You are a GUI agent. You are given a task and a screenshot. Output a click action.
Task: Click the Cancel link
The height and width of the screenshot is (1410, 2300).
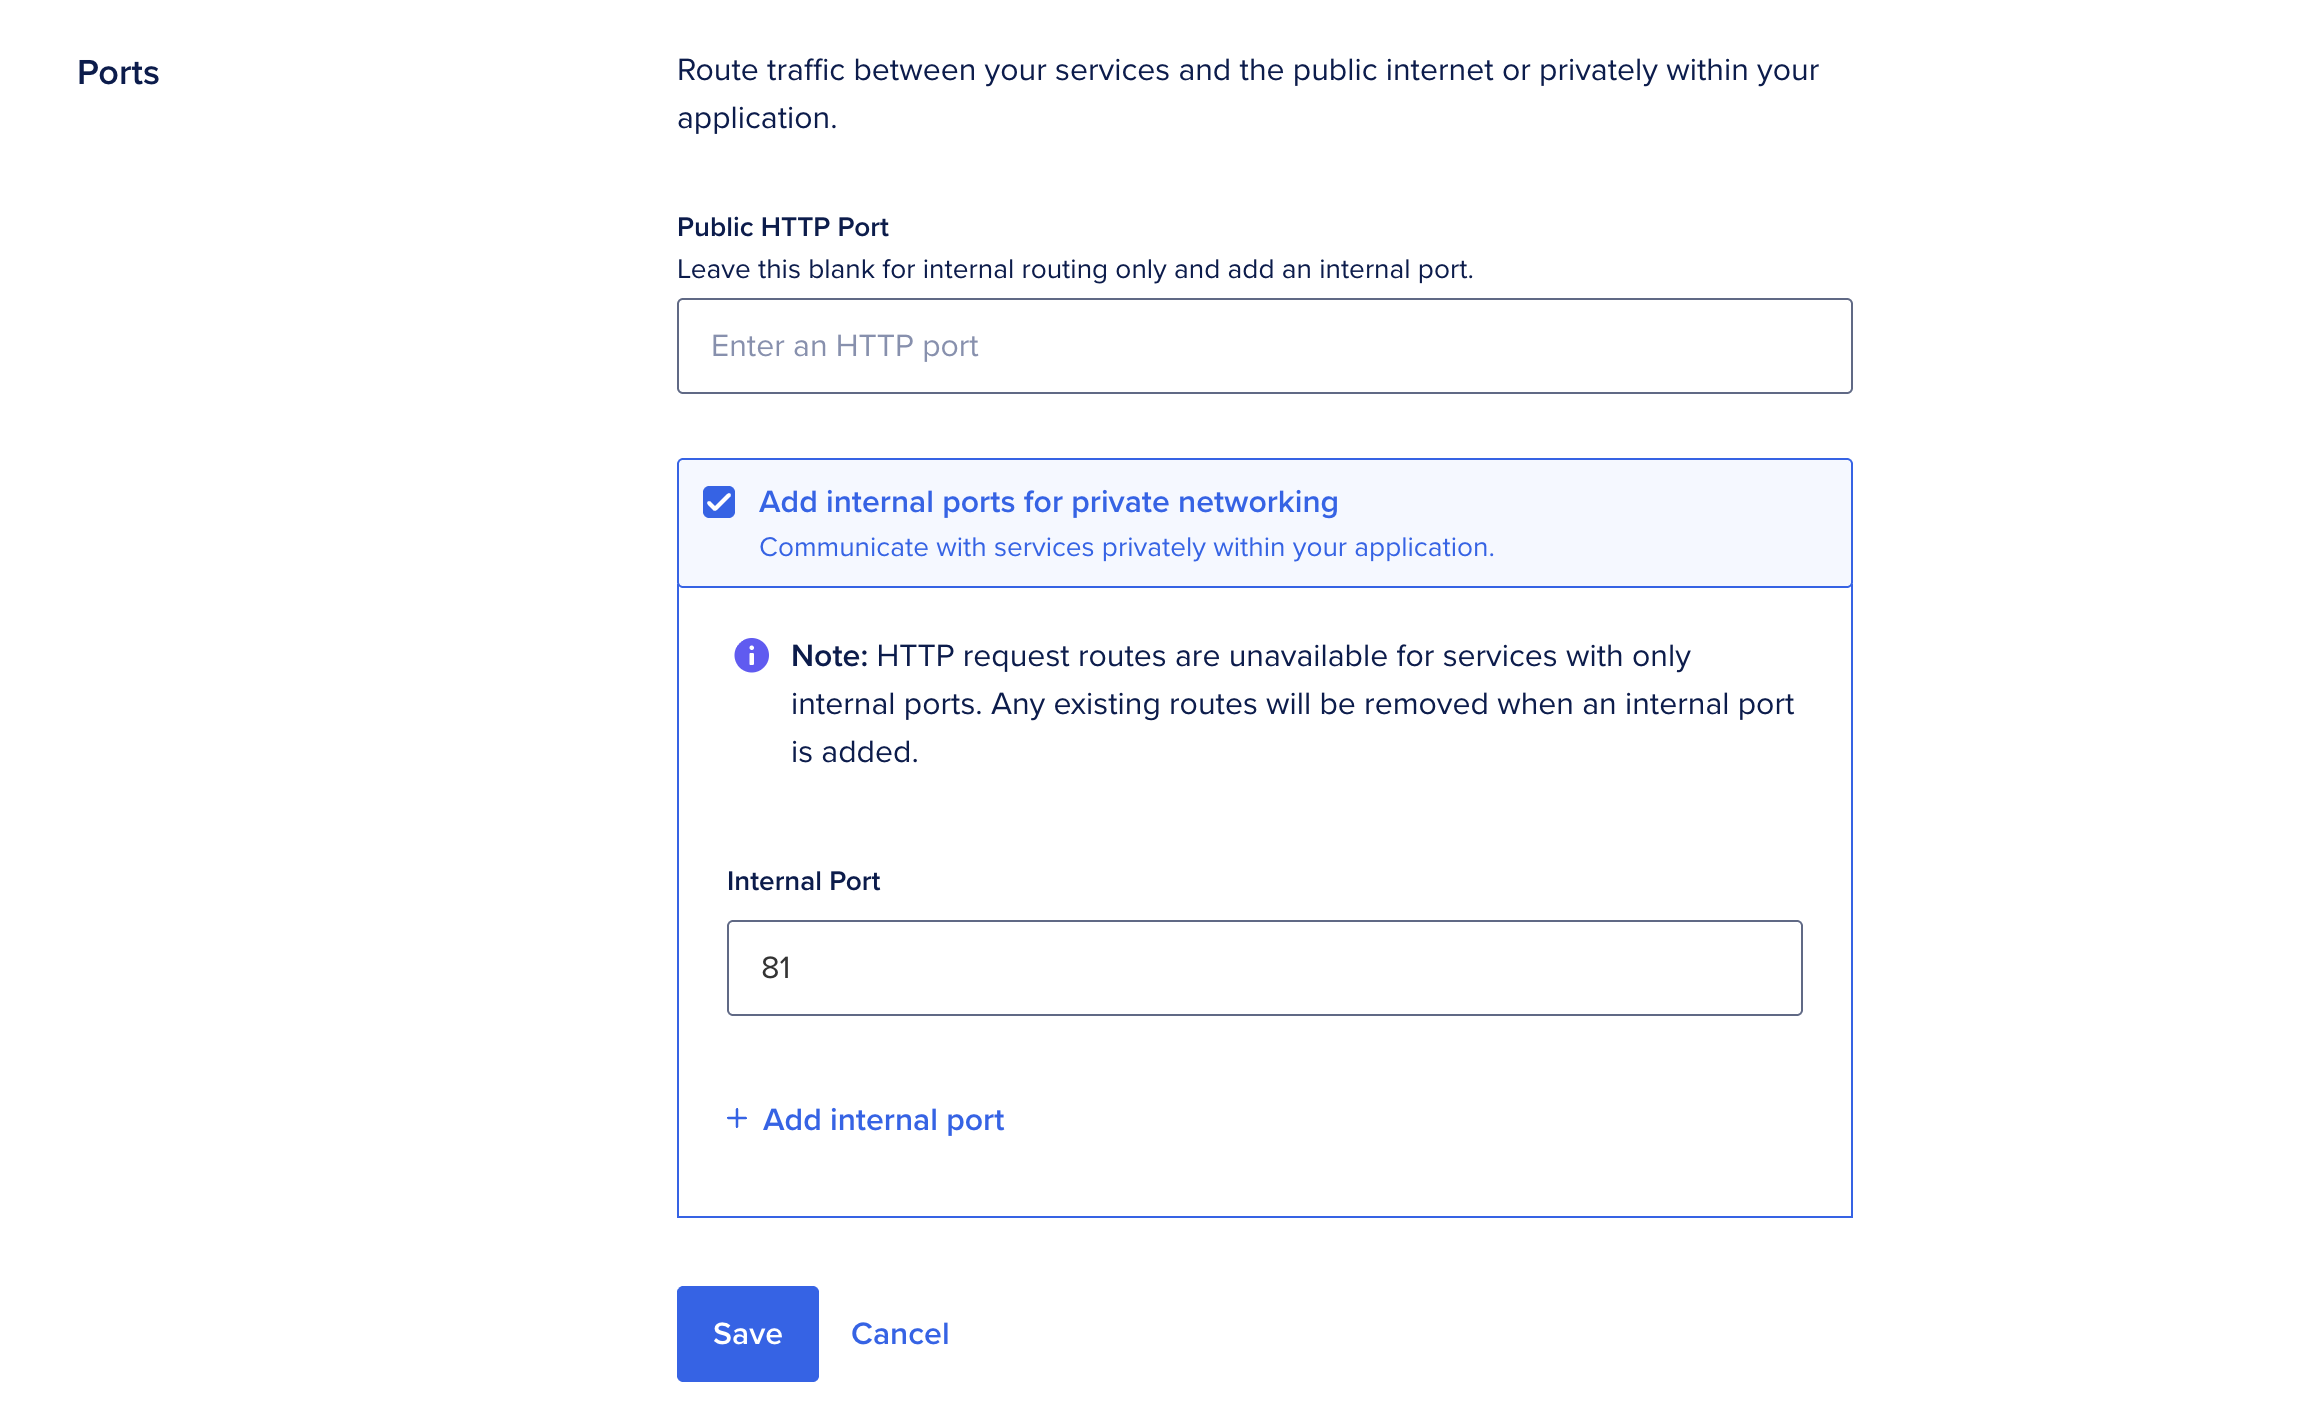(x=899, y=1333)
